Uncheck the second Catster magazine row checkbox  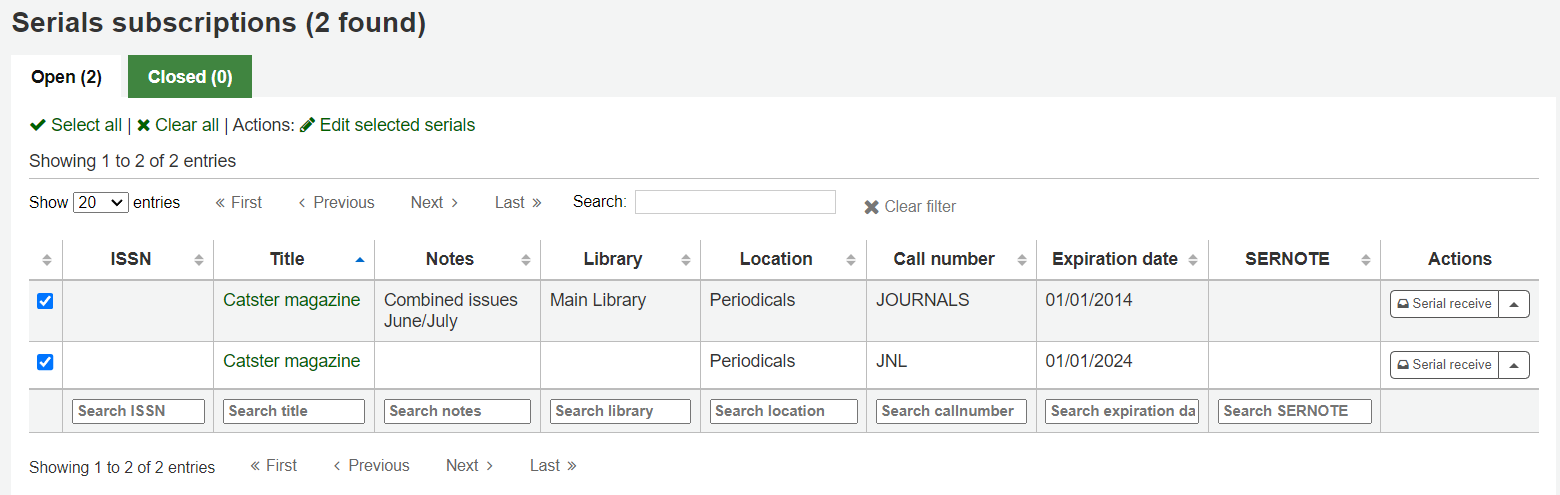45,362
